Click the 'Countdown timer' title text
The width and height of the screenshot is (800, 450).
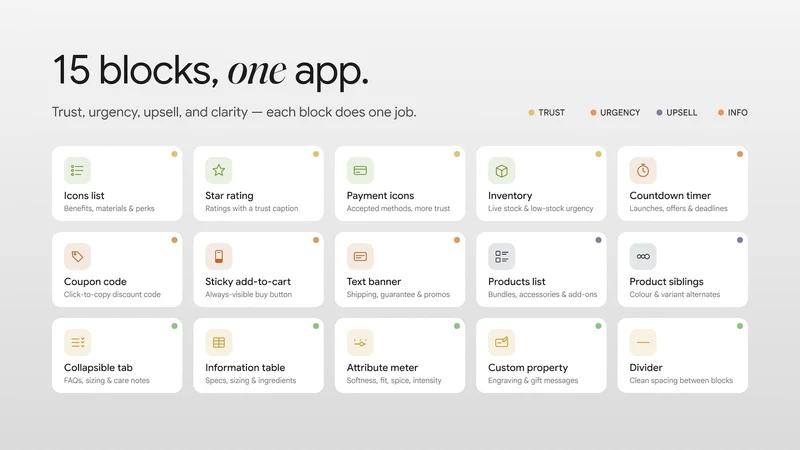coord(670,195)
